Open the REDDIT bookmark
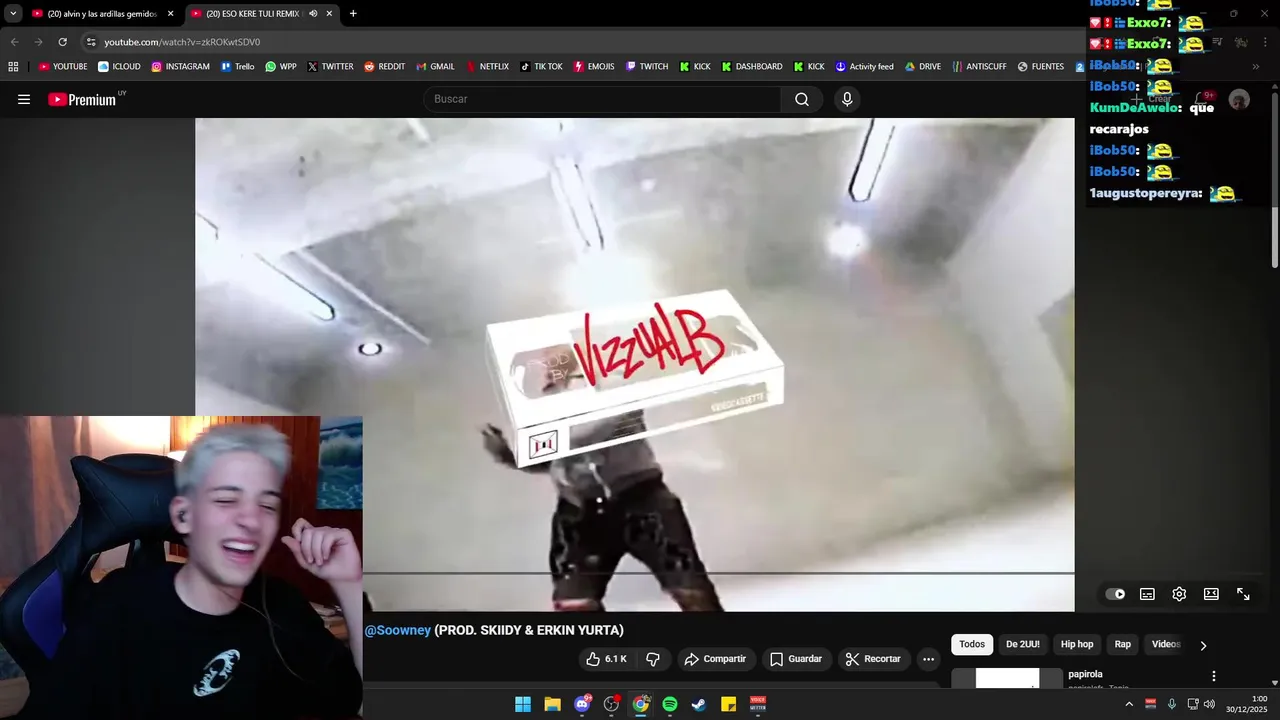Screen dimensions: 1280x720 (385, 67)
